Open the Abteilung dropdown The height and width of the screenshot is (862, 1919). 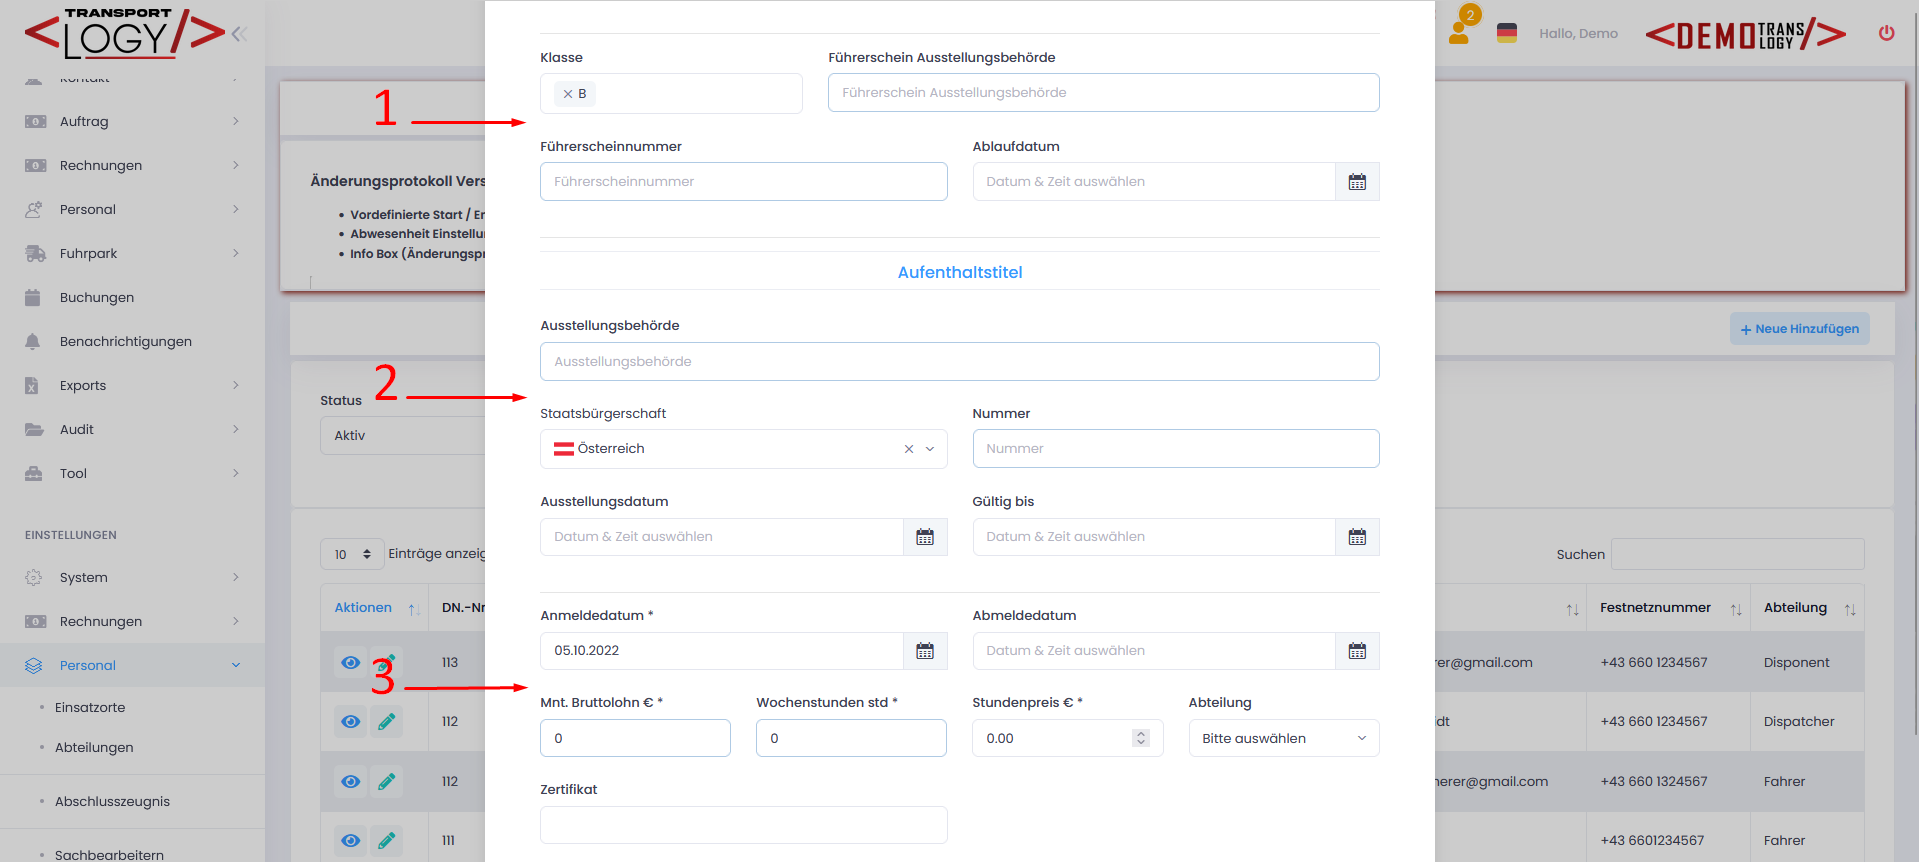(x=1283, y=739)
